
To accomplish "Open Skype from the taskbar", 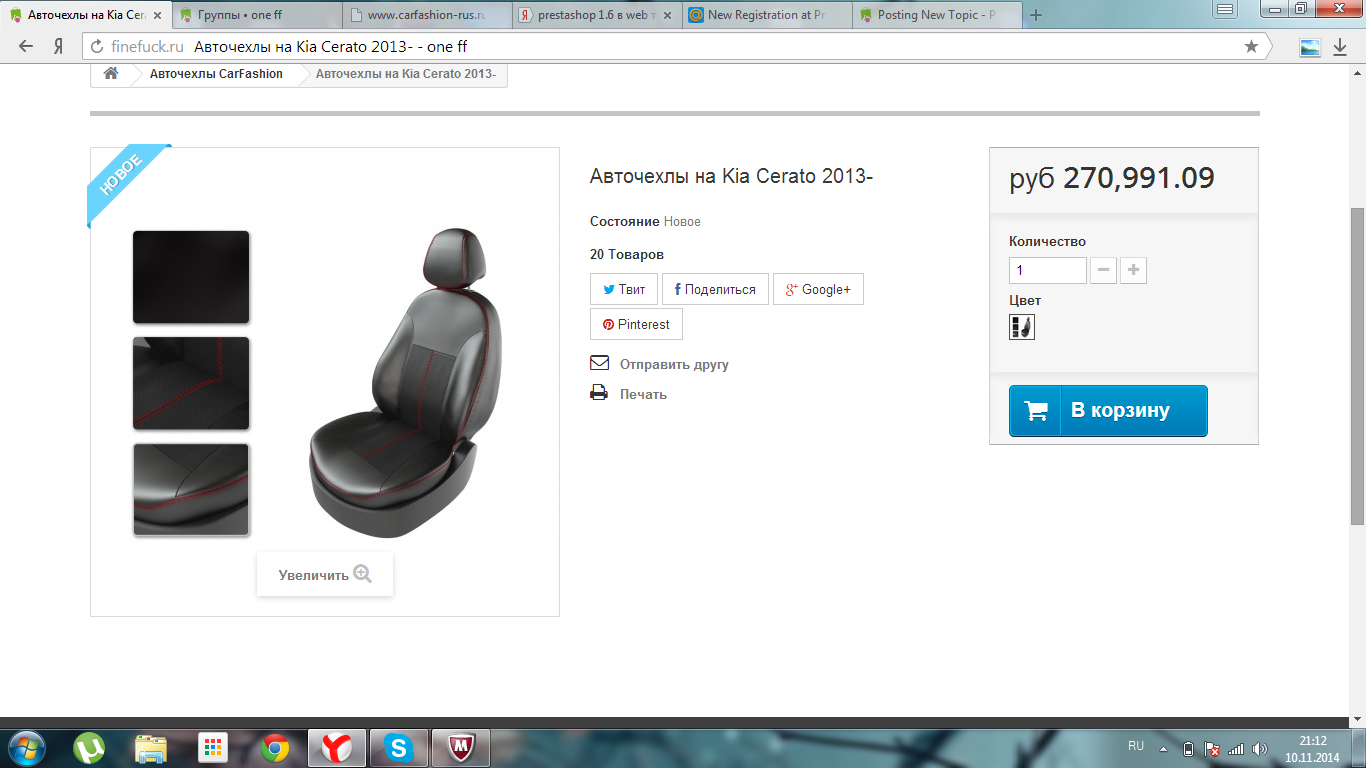I will click(398, 747).
